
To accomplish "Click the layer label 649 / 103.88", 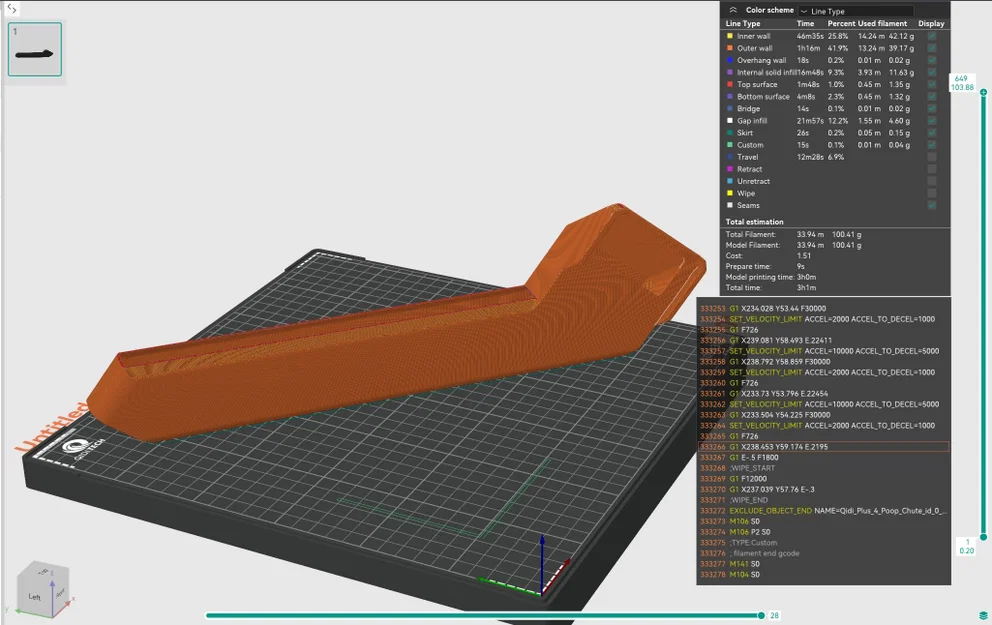I will (962, 83).
